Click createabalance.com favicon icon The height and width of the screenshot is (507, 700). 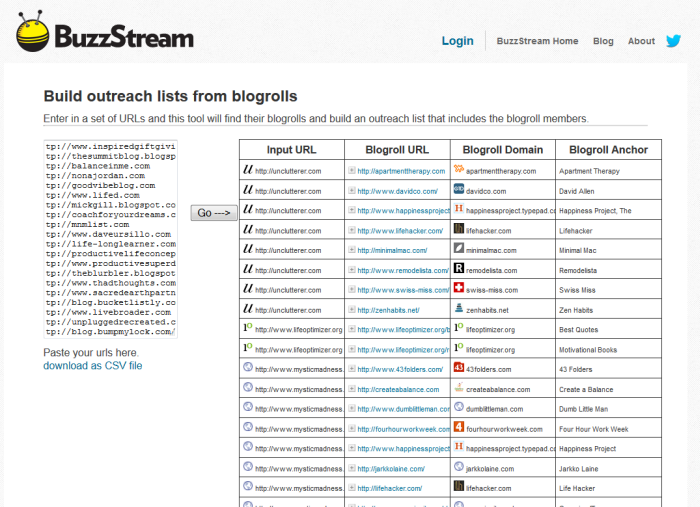click(459, 387)
